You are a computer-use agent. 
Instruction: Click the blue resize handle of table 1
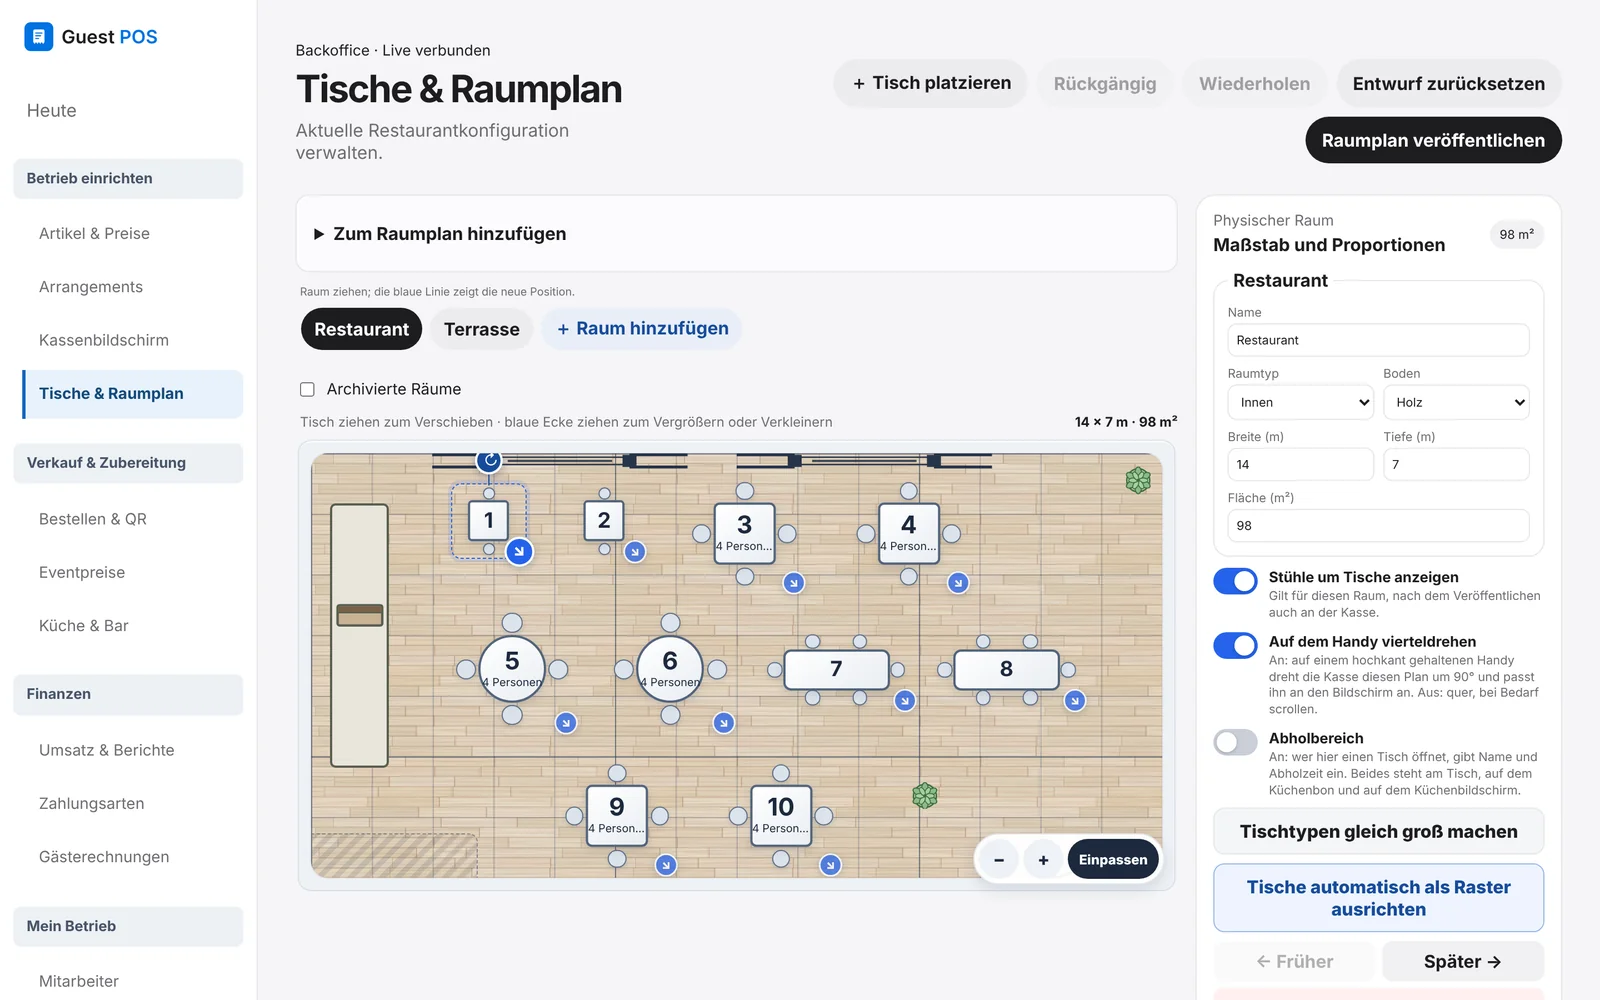519,551
